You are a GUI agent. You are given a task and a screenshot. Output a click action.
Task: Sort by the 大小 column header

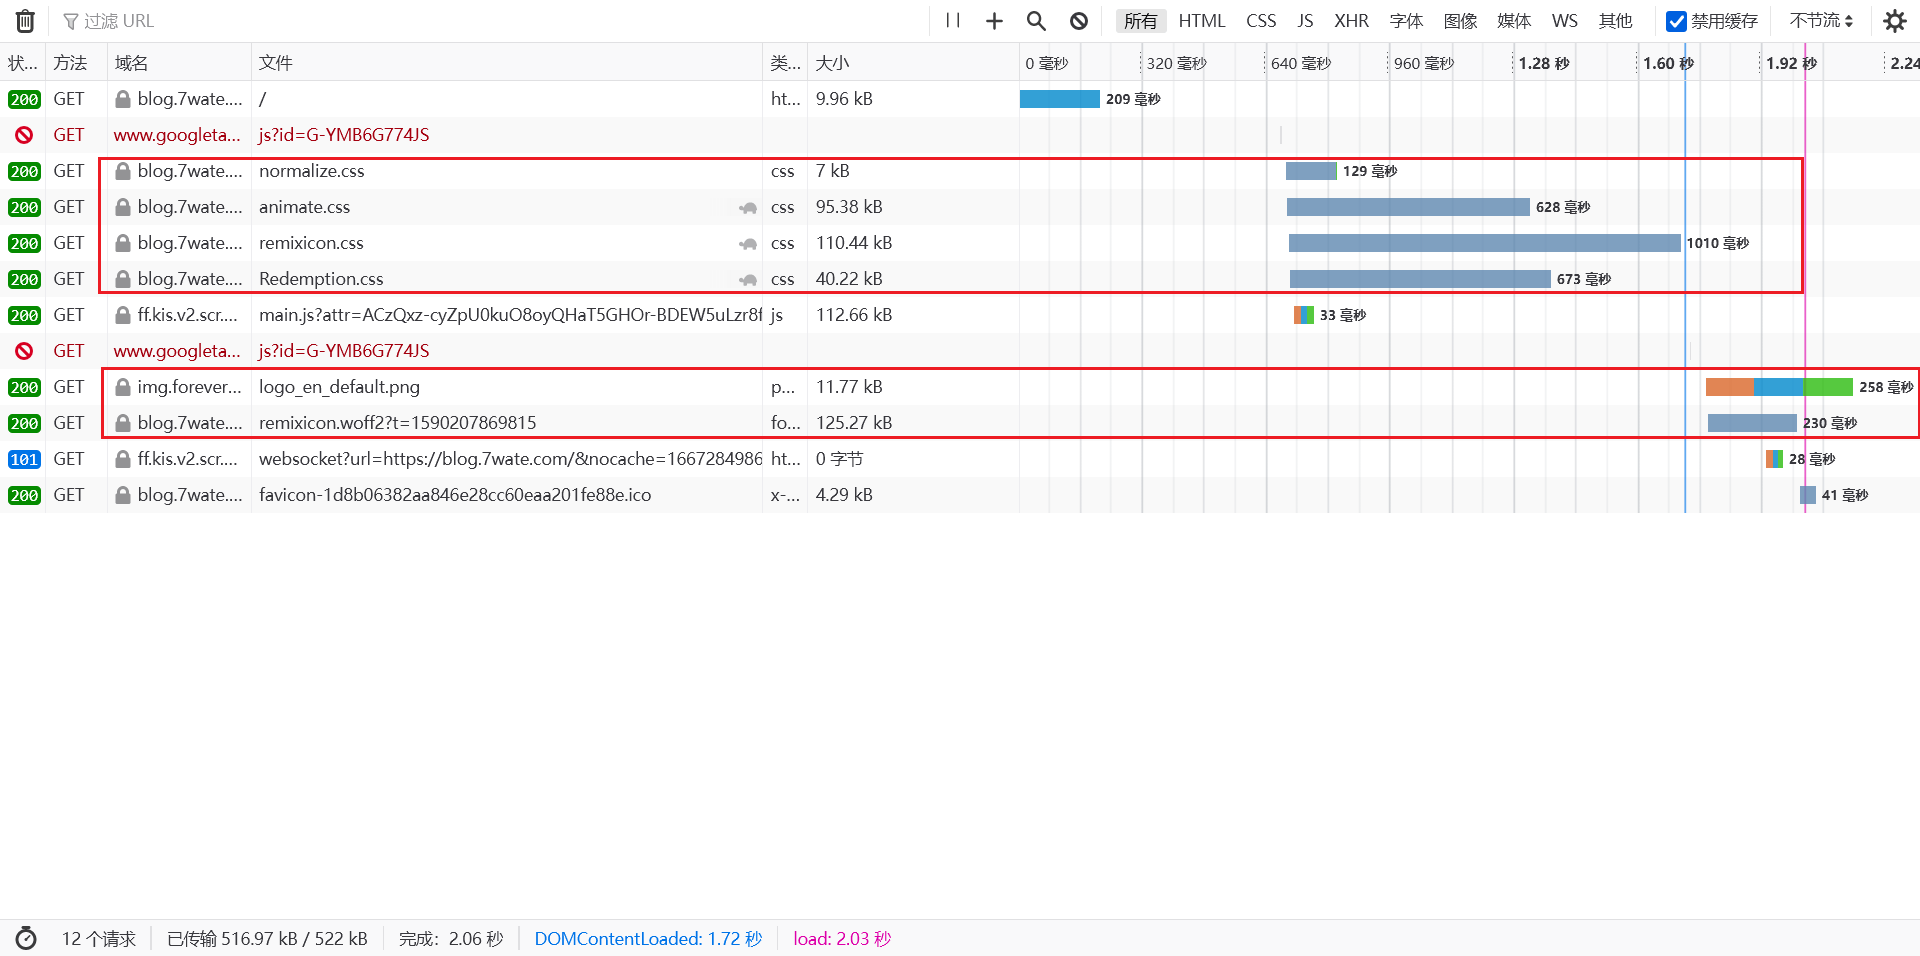(832, 63)
